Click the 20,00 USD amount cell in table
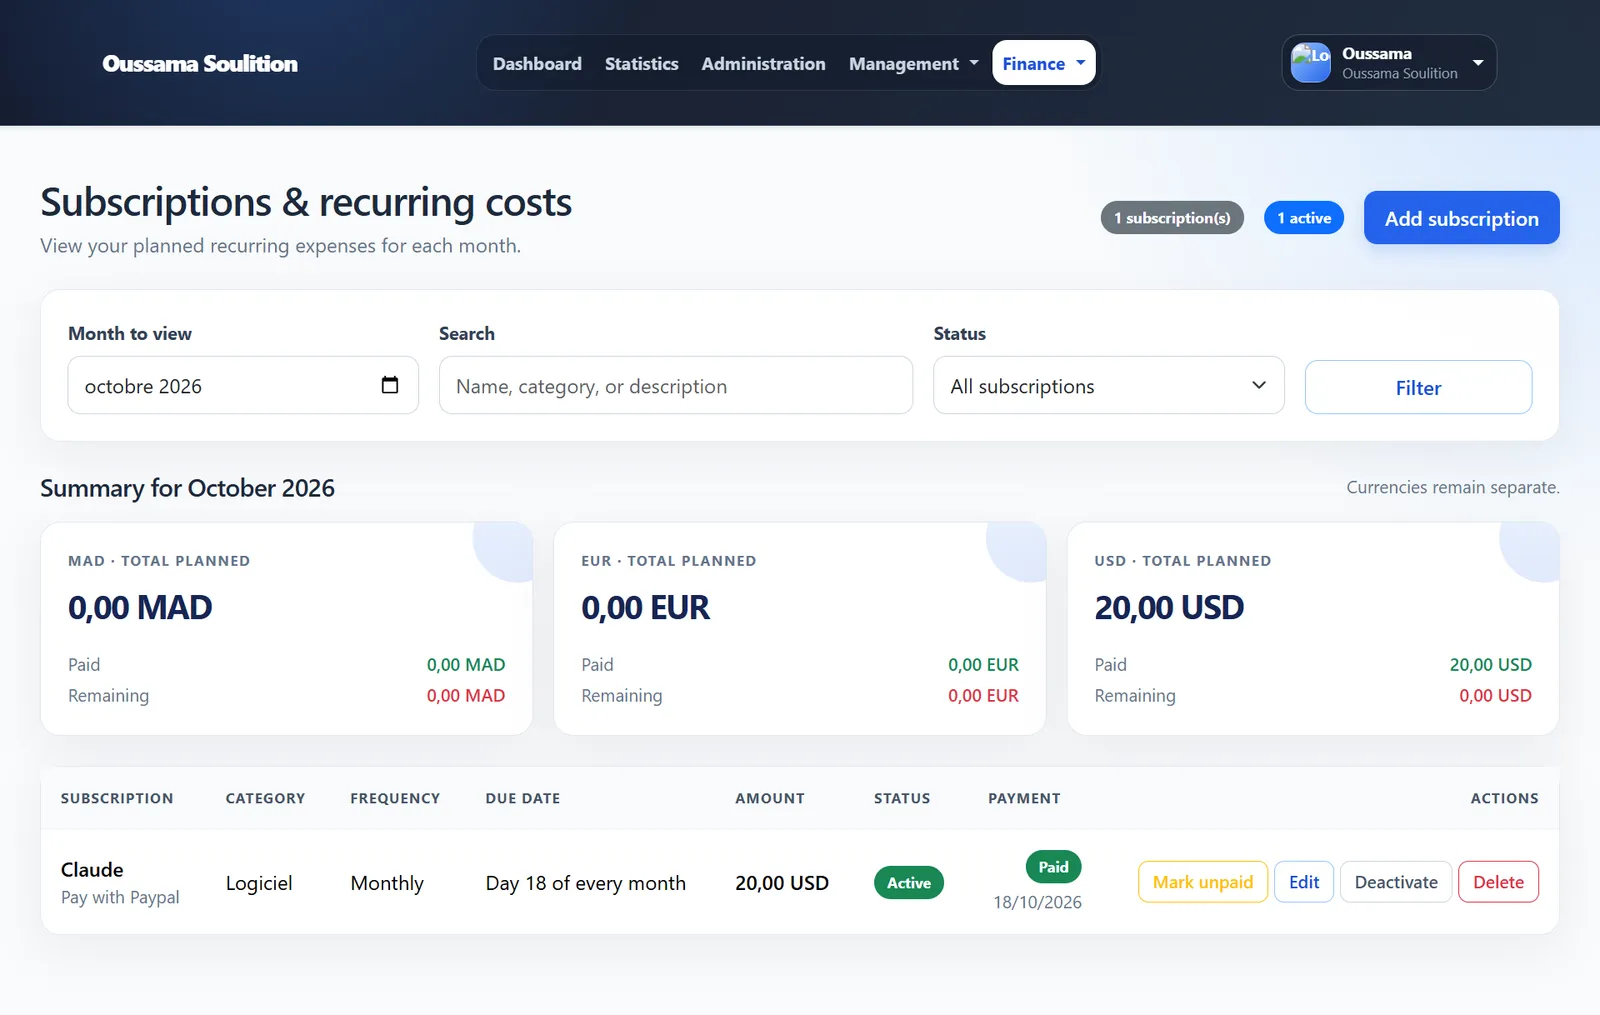Image resolution: width=1600 pixels, height=1015 pixels. (782, 883)
